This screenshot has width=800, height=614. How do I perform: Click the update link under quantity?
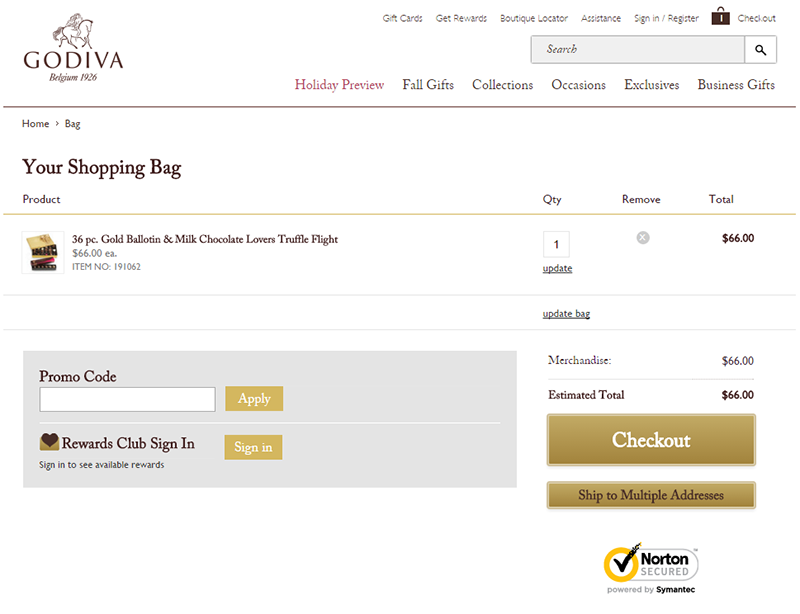(557, 268)
